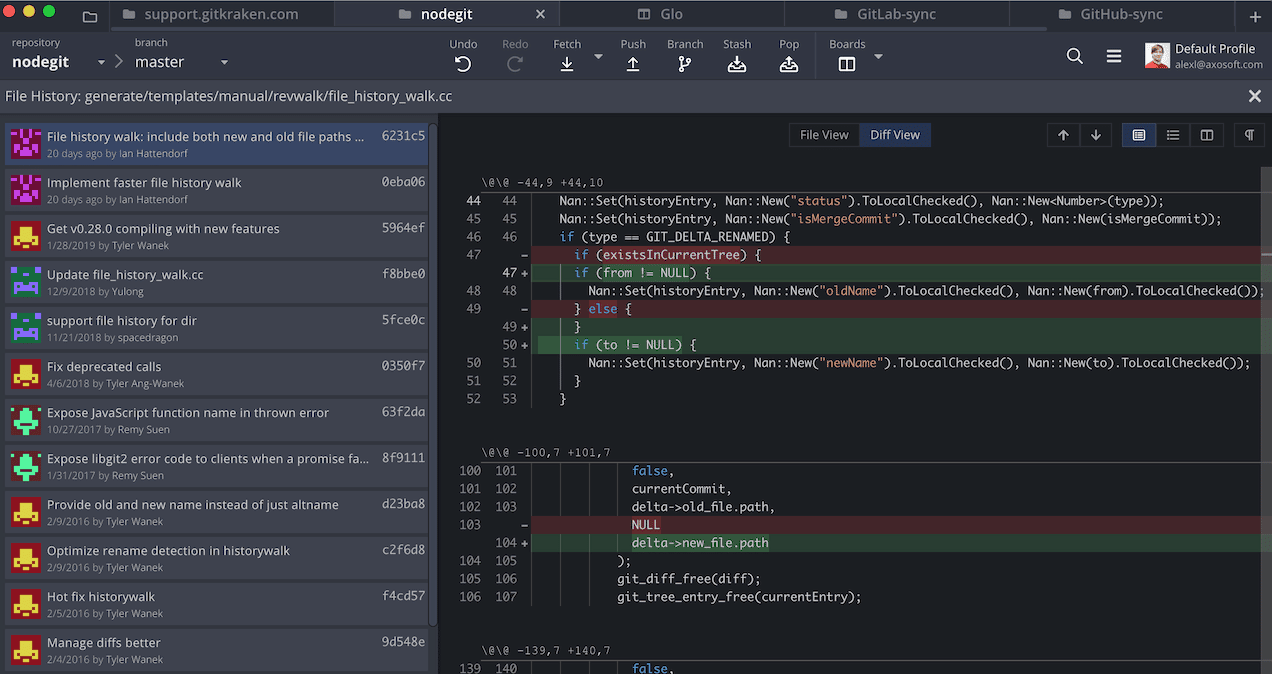1272x674 pixels.
Task: Click the Undo icon in toolbar
Action: pos(462,63)
